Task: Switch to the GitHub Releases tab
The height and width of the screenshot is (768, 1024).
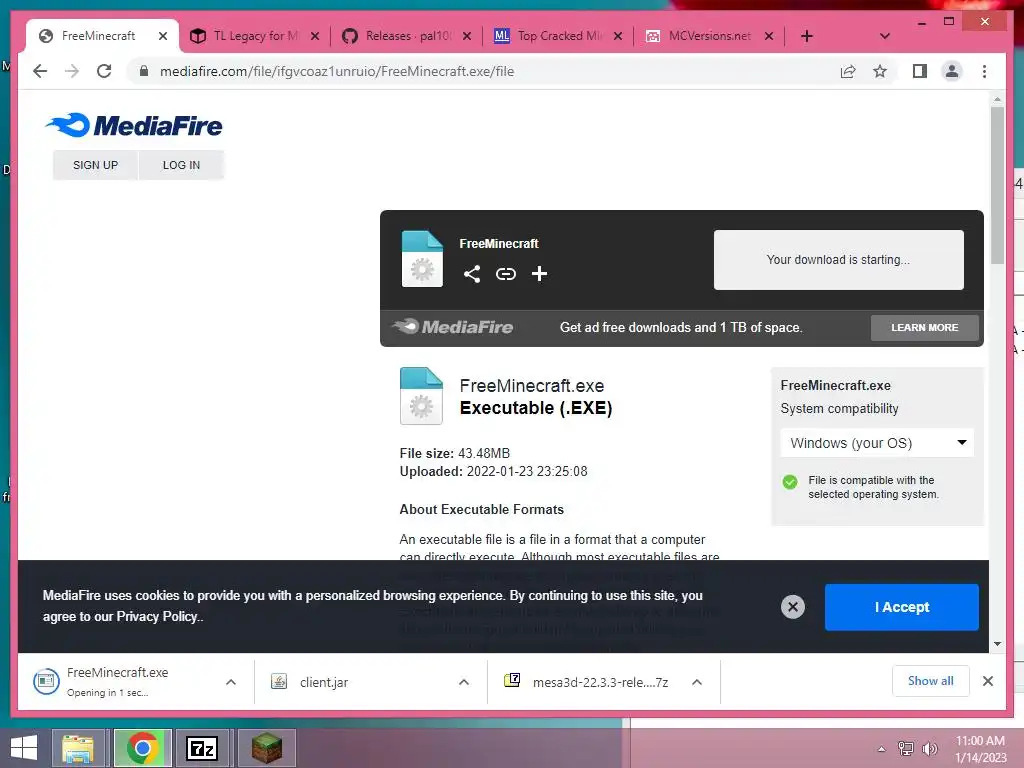Action: (408, 36)
